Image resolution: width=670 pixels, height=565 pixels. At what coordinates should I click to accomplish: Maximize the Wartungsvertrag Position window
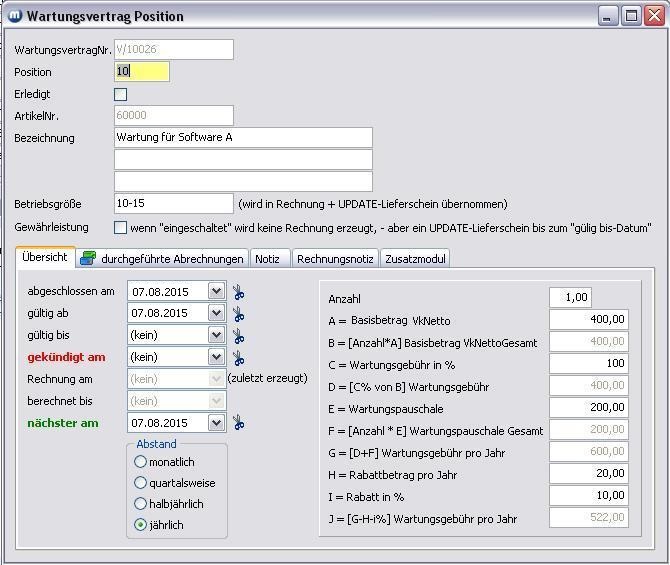coord(631,15)
